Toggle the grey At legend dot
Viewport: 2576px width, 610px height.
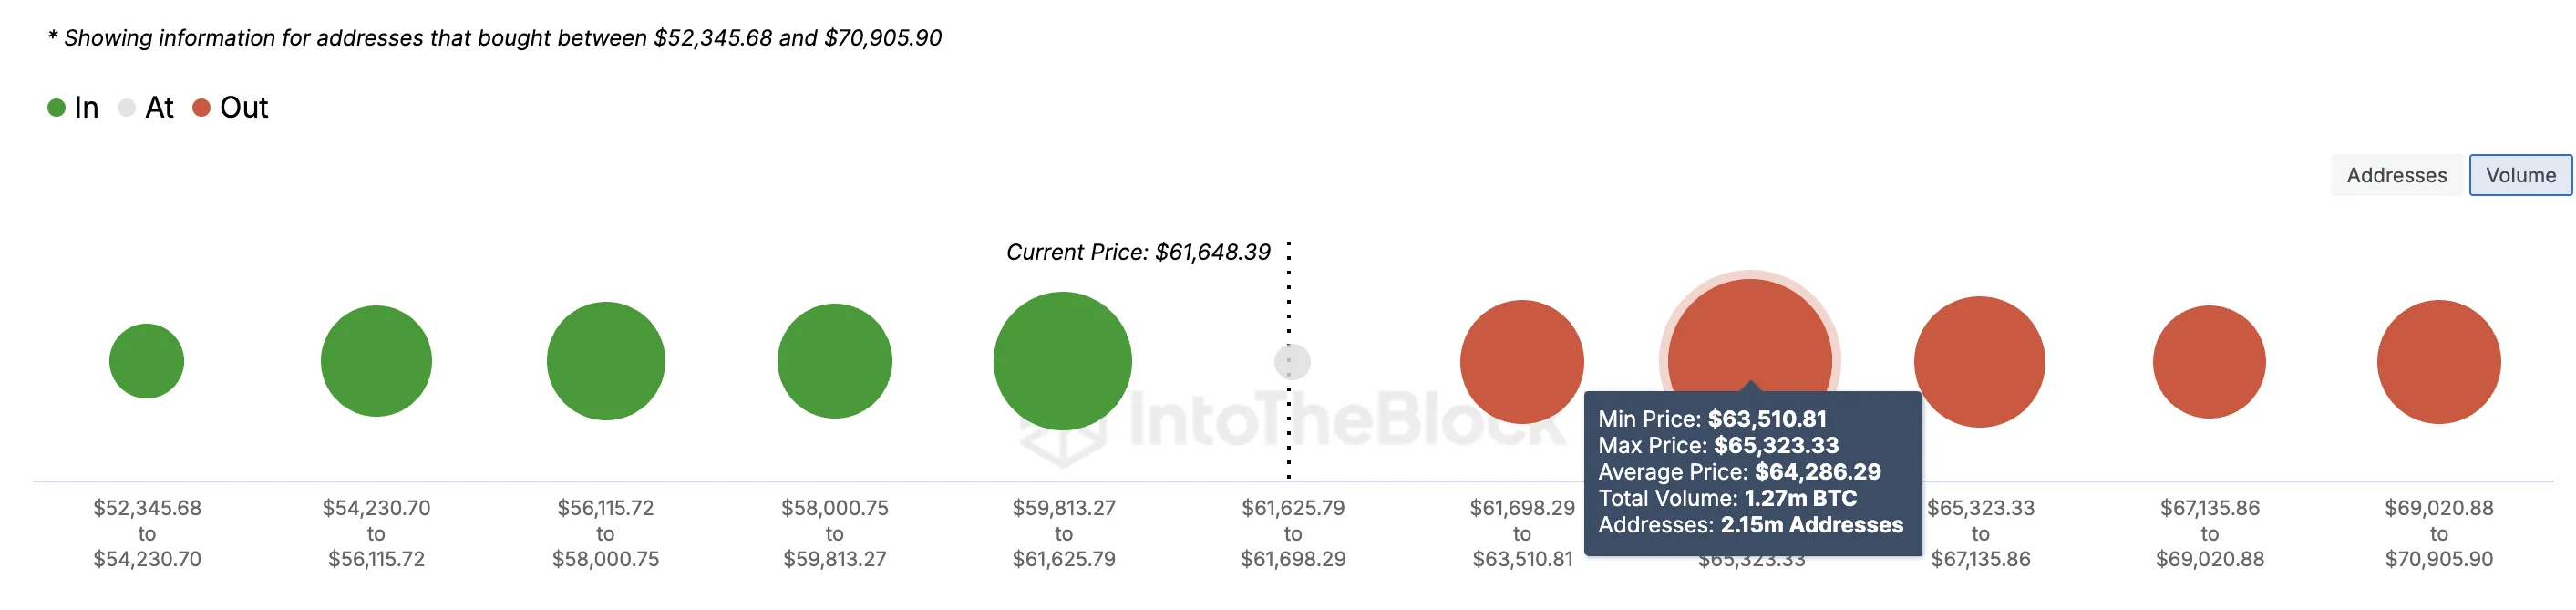pos(126,108)
